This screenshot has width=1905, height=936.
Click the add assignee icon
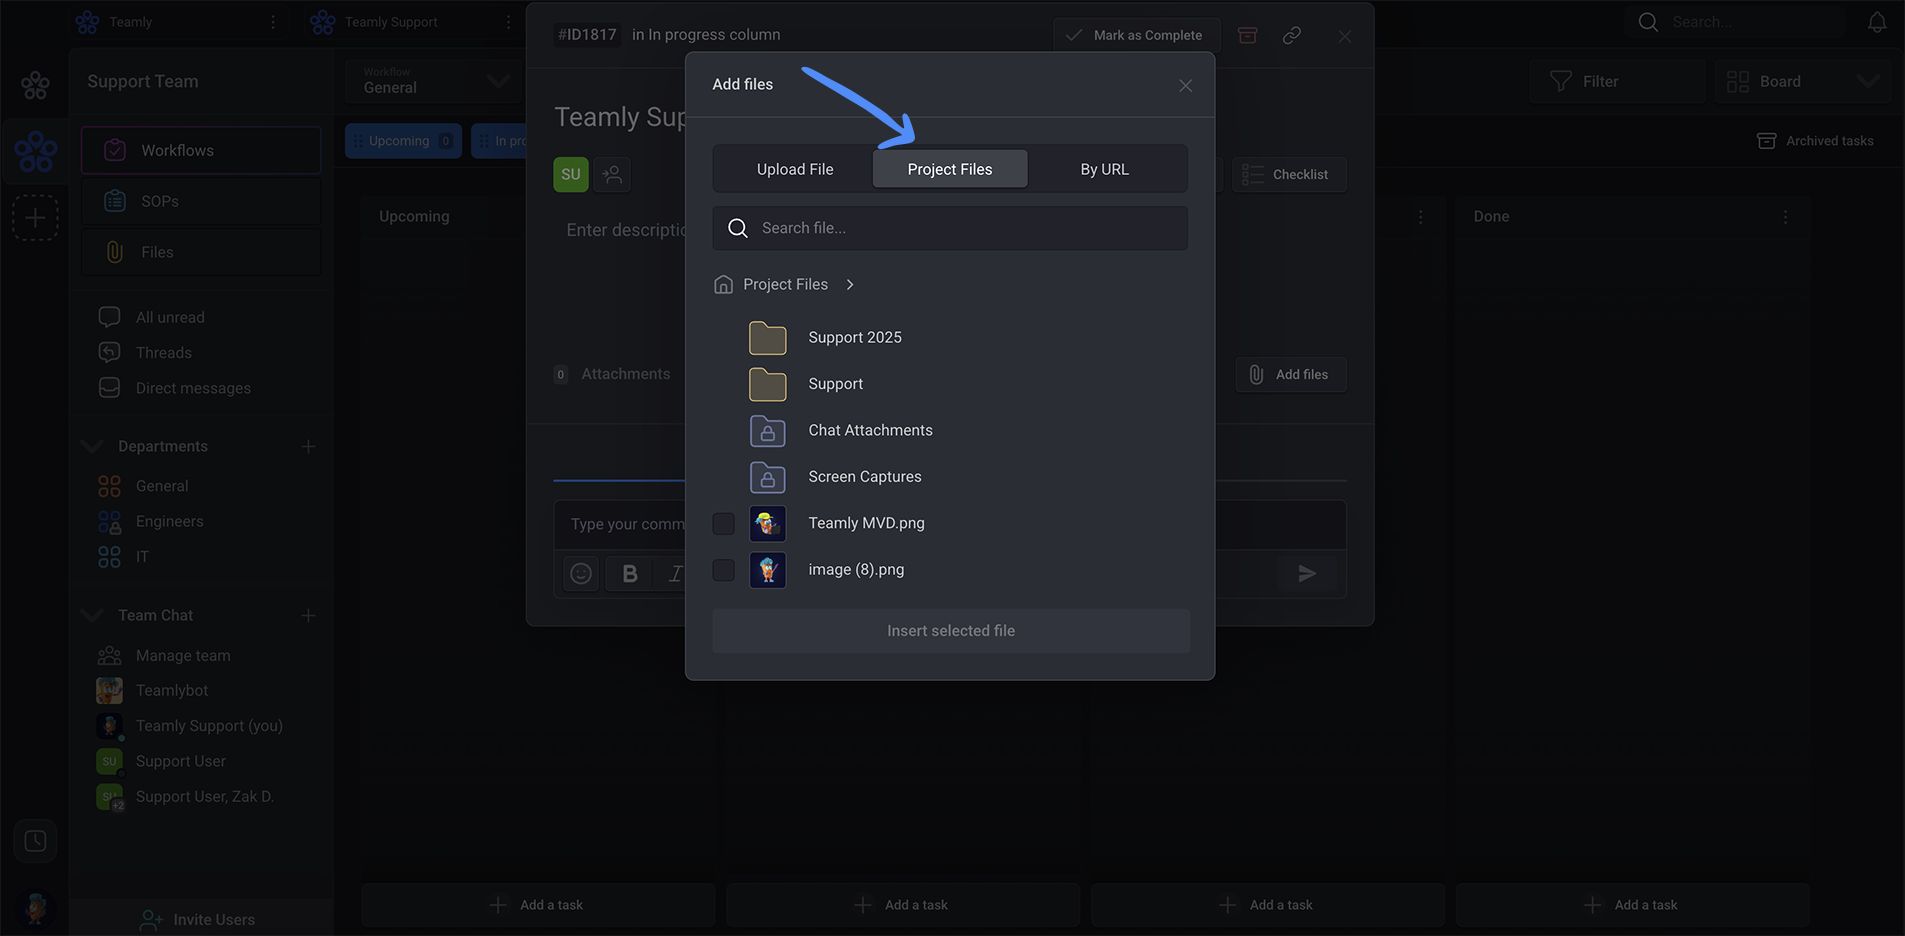pyautogui.click(x=612, y=174)
